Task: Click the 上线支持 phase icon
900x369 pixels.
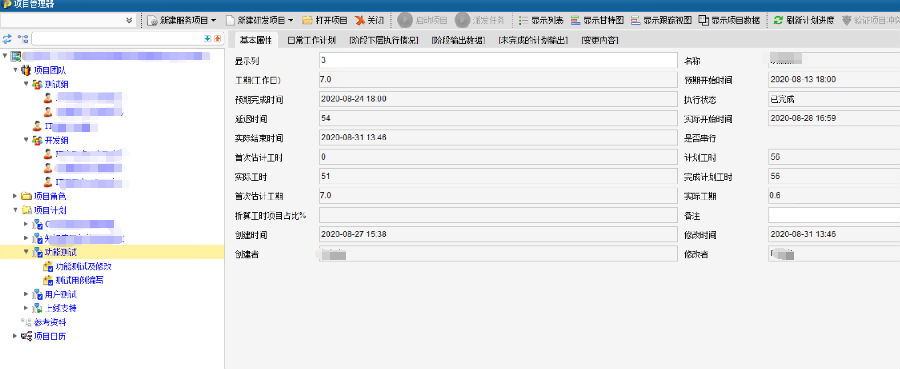Action: [37, 308]
